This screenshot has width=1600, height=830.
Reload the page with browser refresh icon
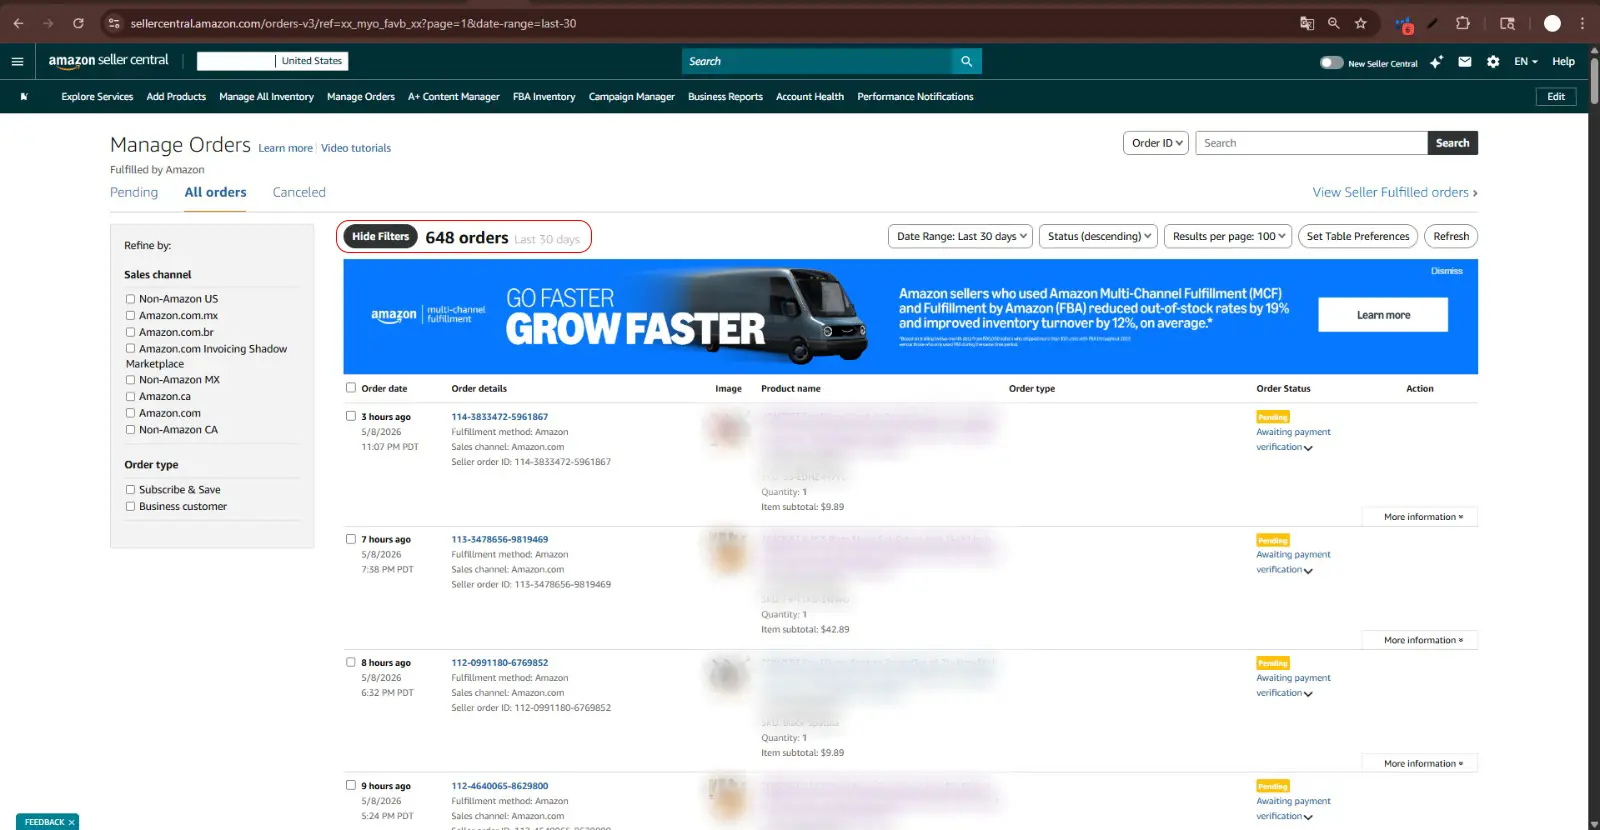click(x=78, y=23)
